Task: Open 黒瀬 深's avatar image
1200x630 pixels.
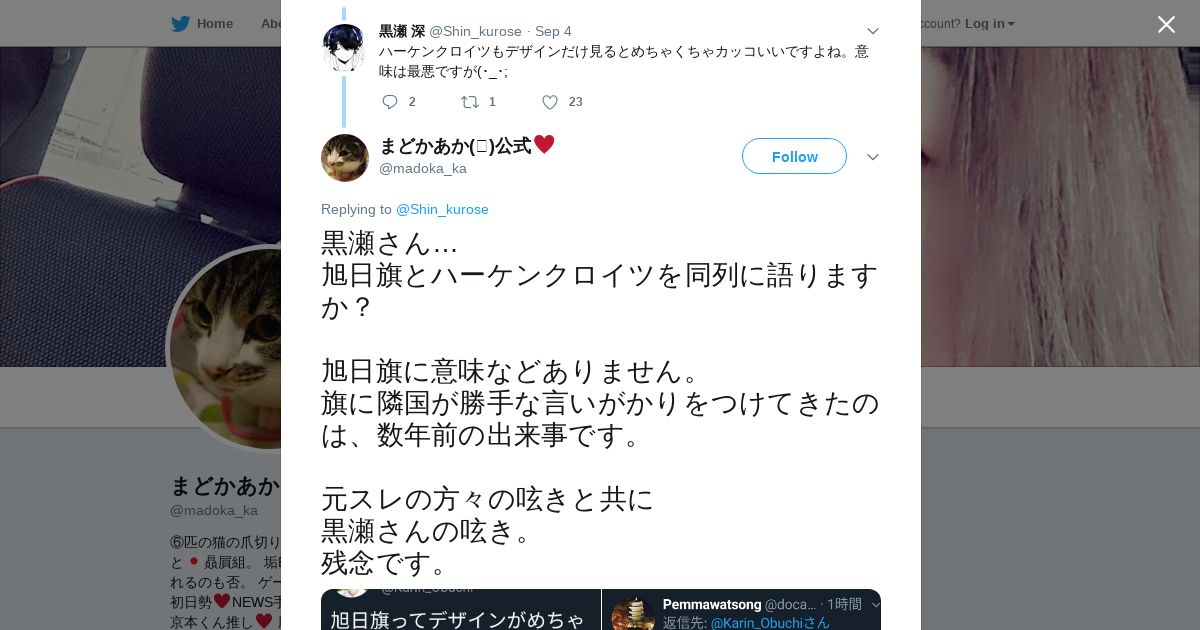Action: 344,48
